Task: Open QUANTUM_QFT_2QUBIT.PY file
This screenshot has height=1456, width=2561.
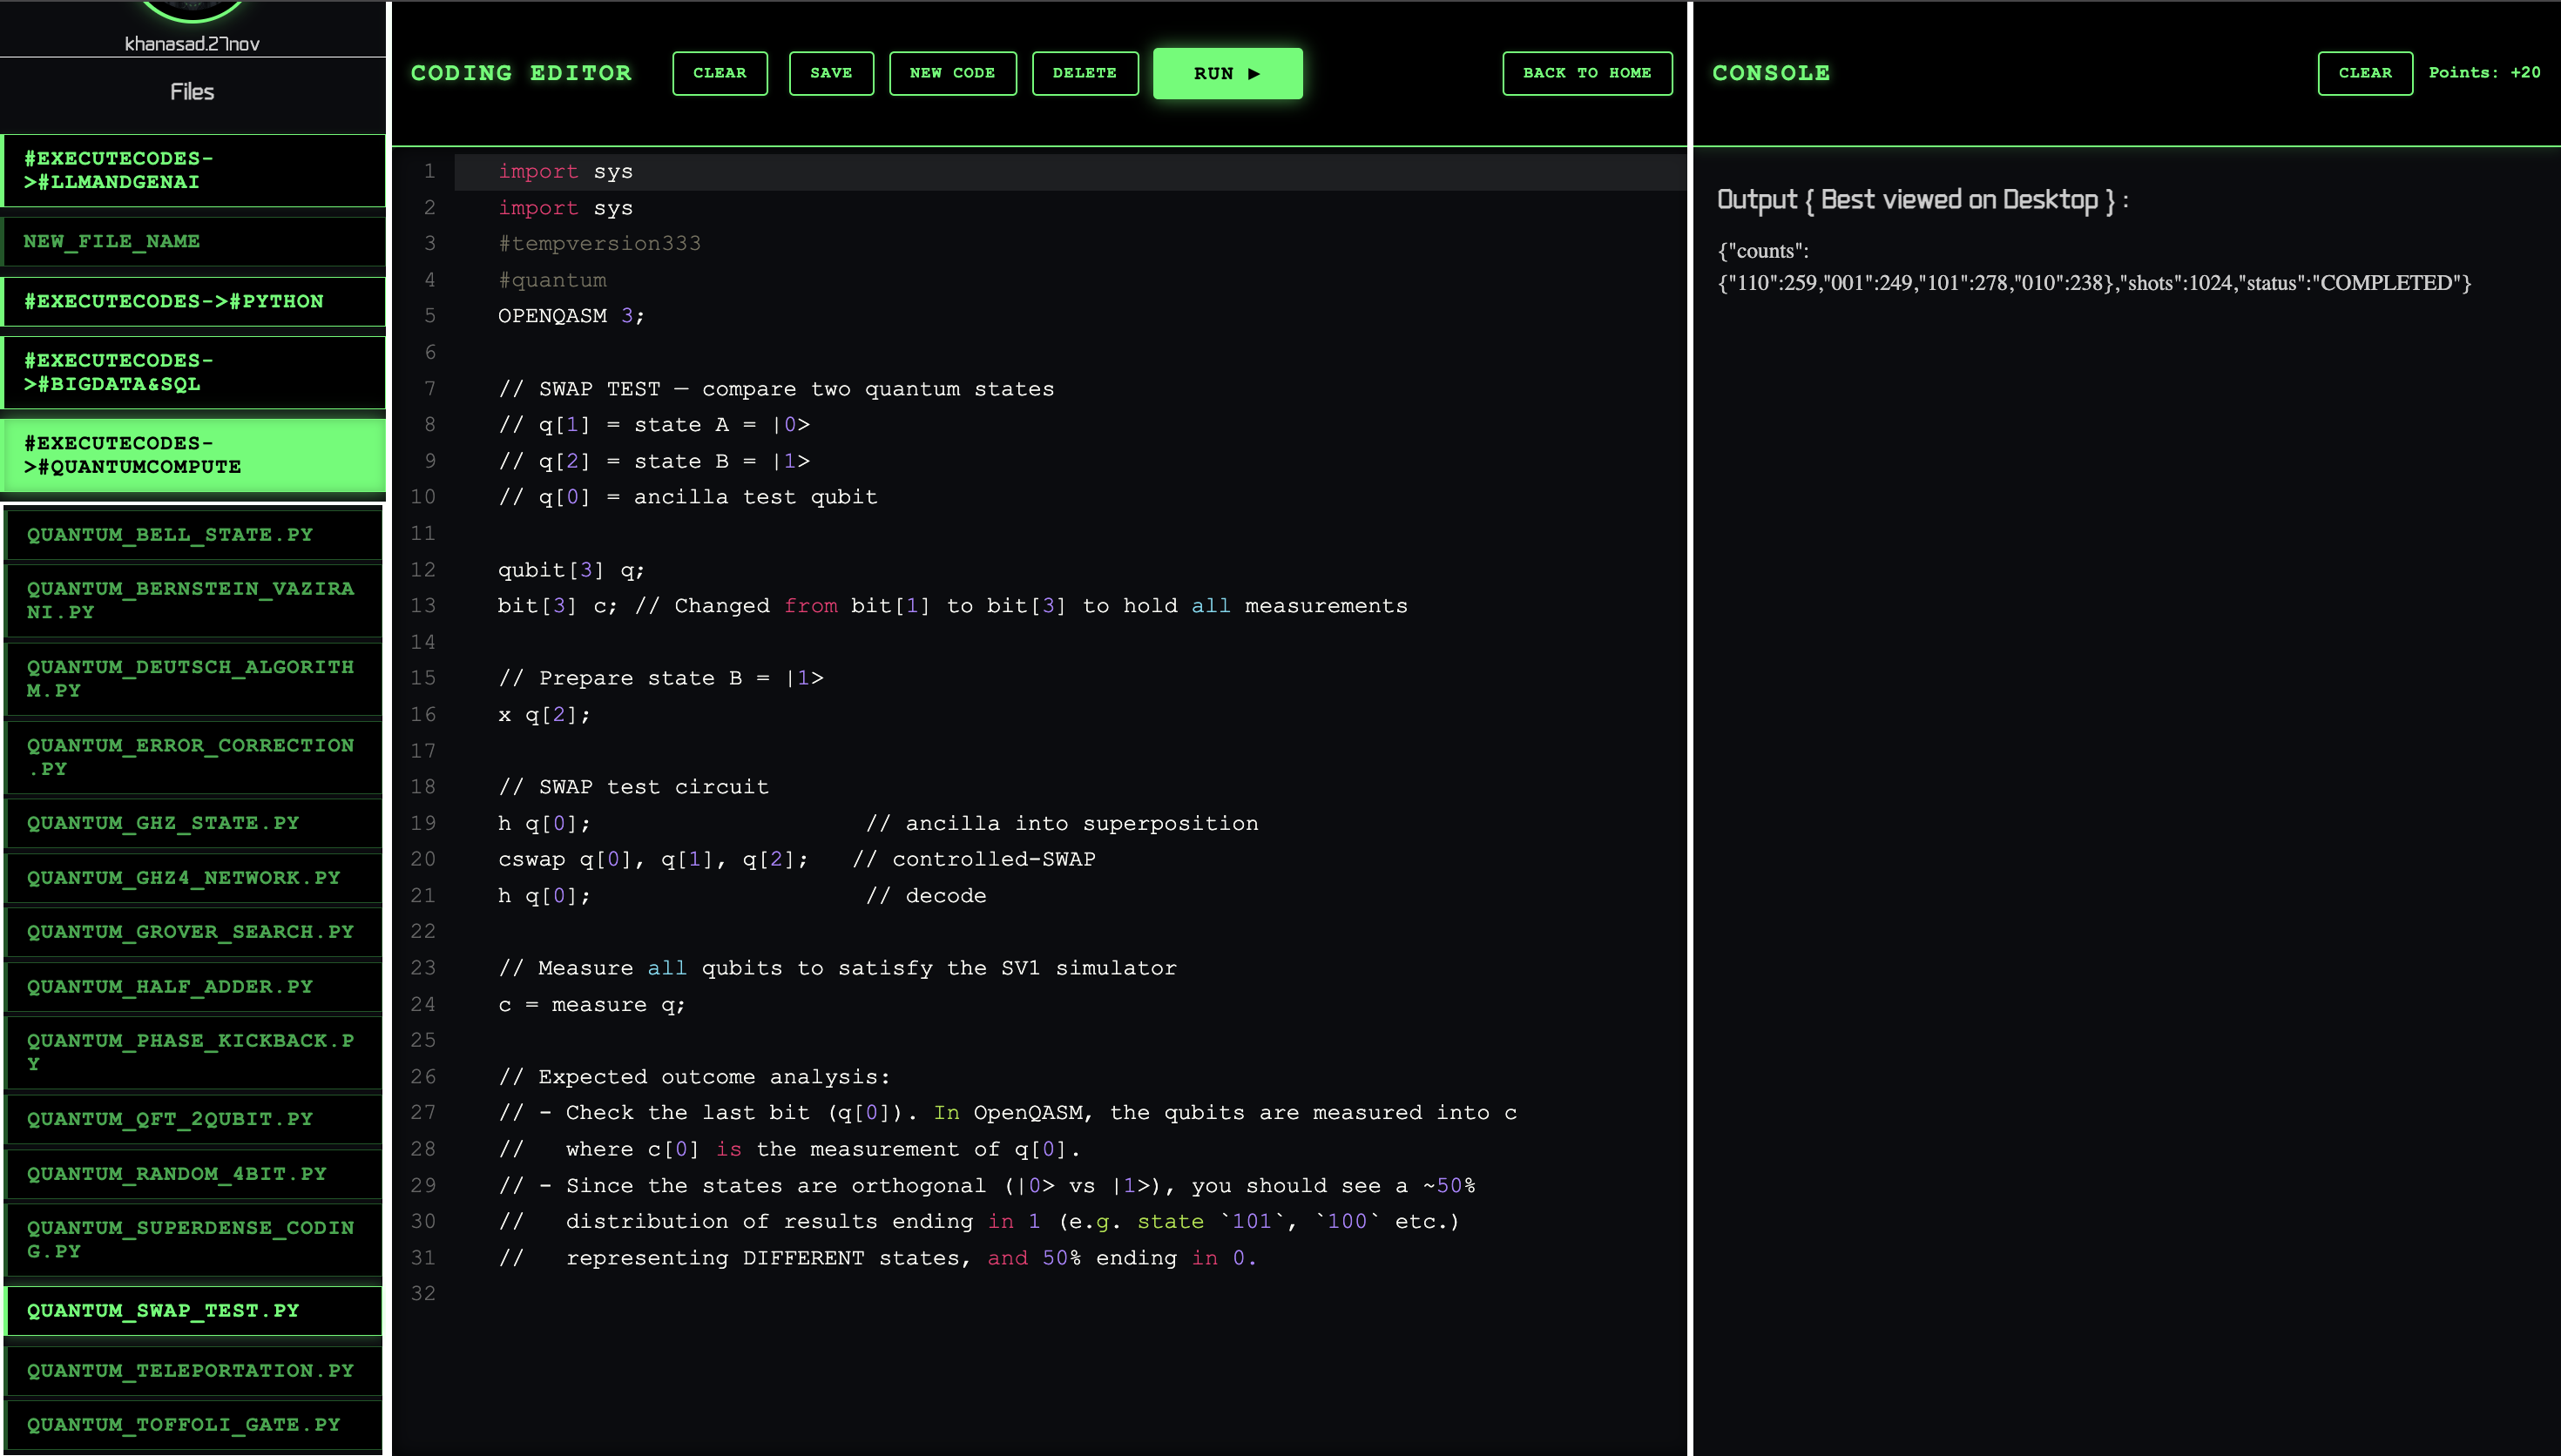Action: [193, 1119]
